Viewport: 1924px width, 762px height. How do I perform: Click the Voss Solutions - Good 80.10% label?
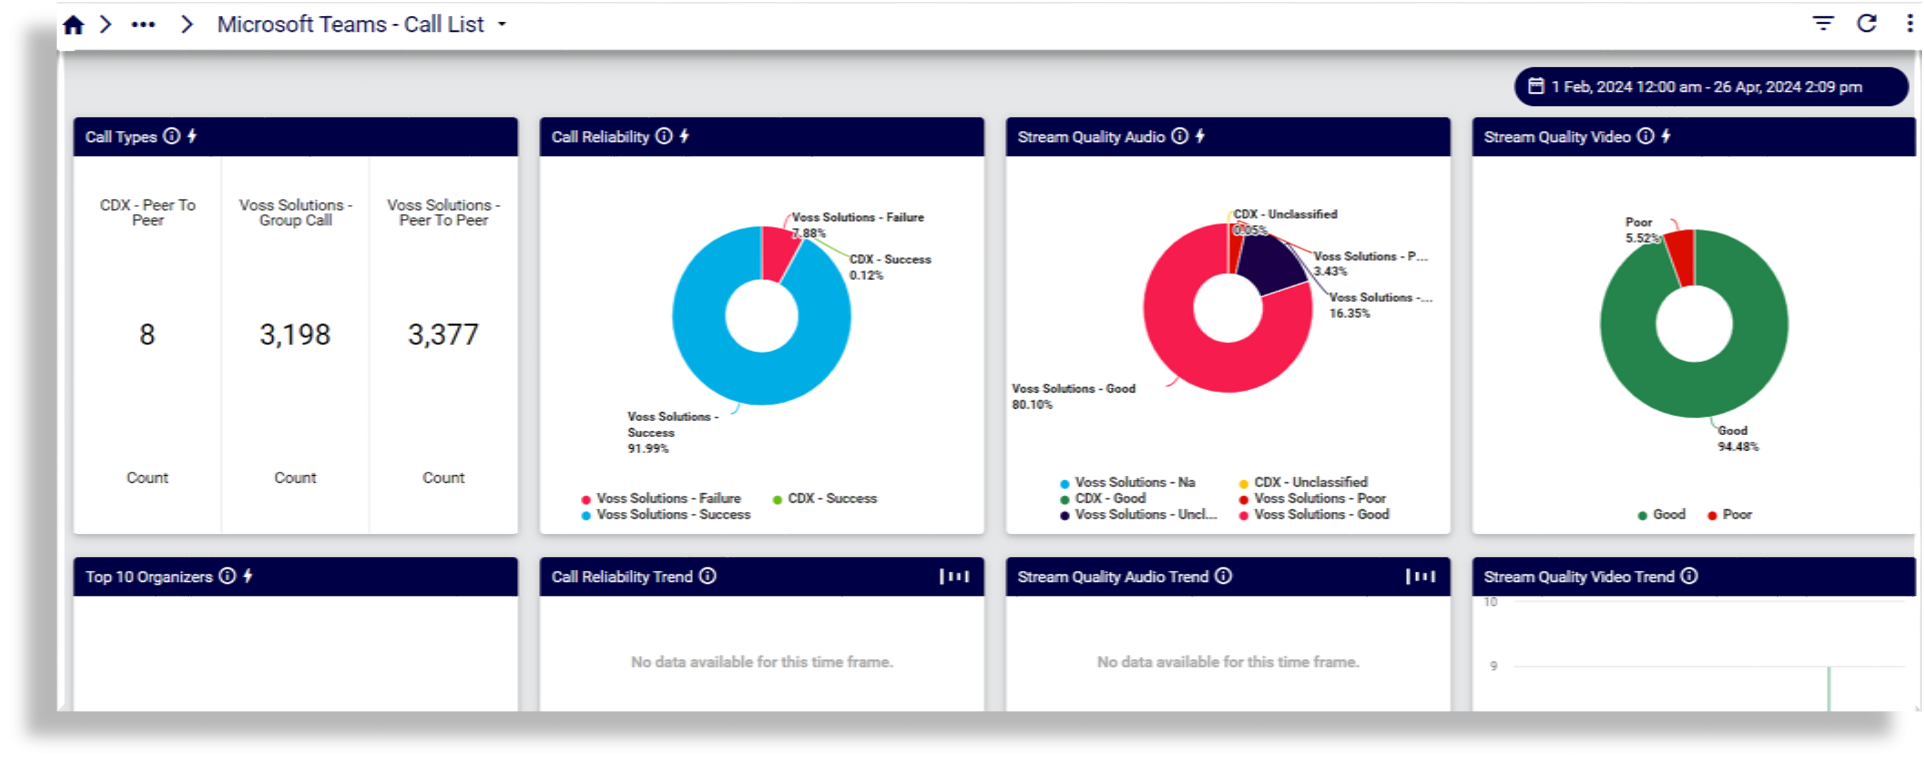pos(1073,396)
